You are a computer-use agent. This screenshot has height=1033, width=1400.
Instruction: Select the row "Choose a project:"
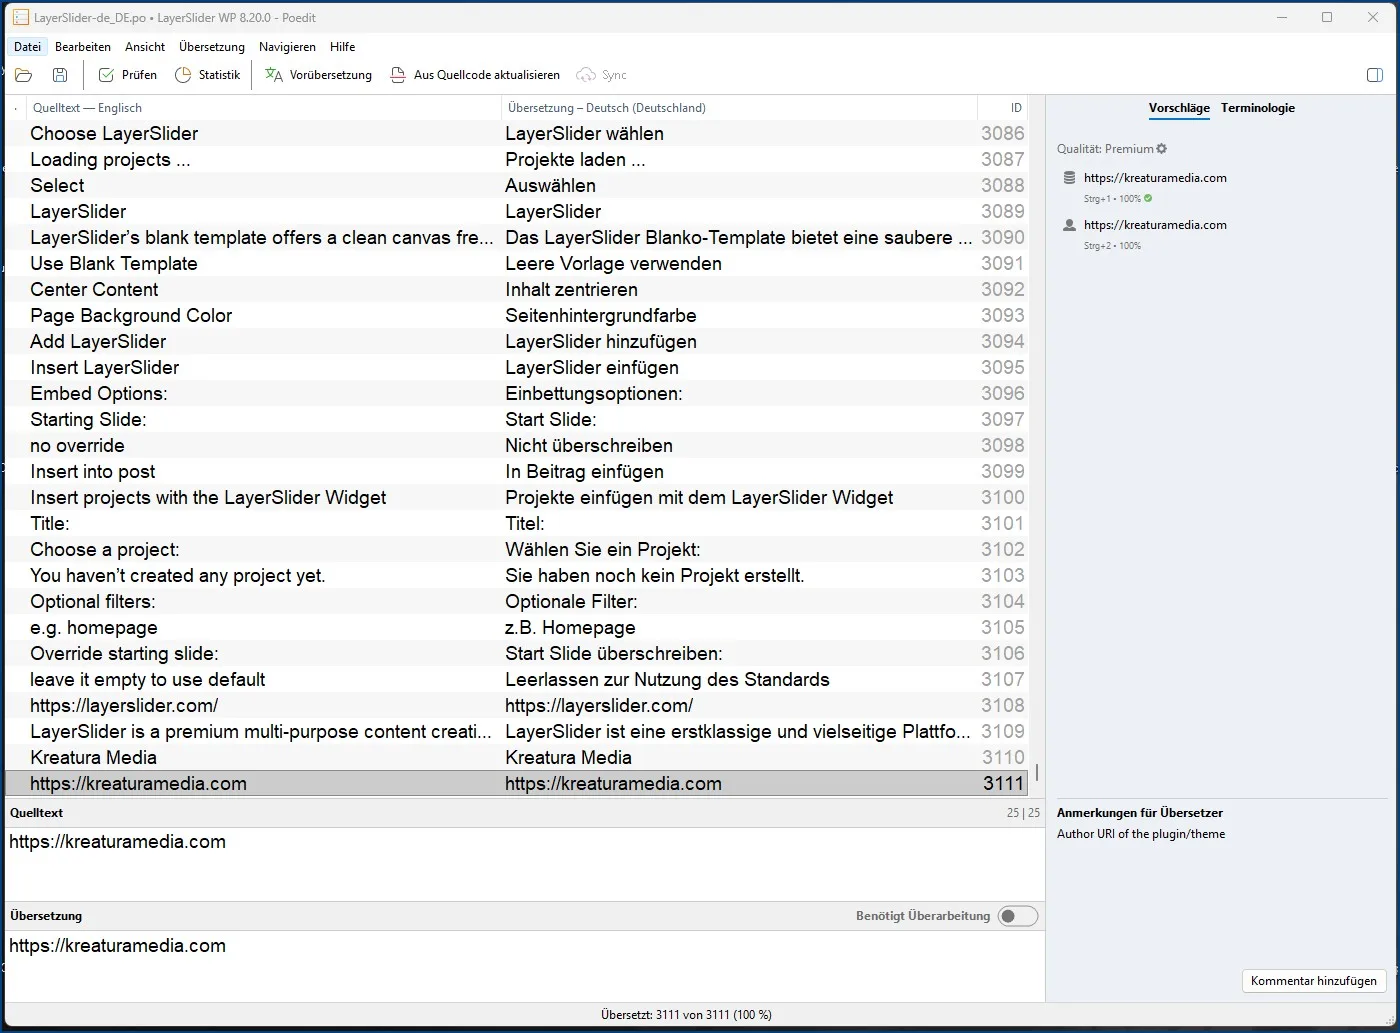coord(518,549)
